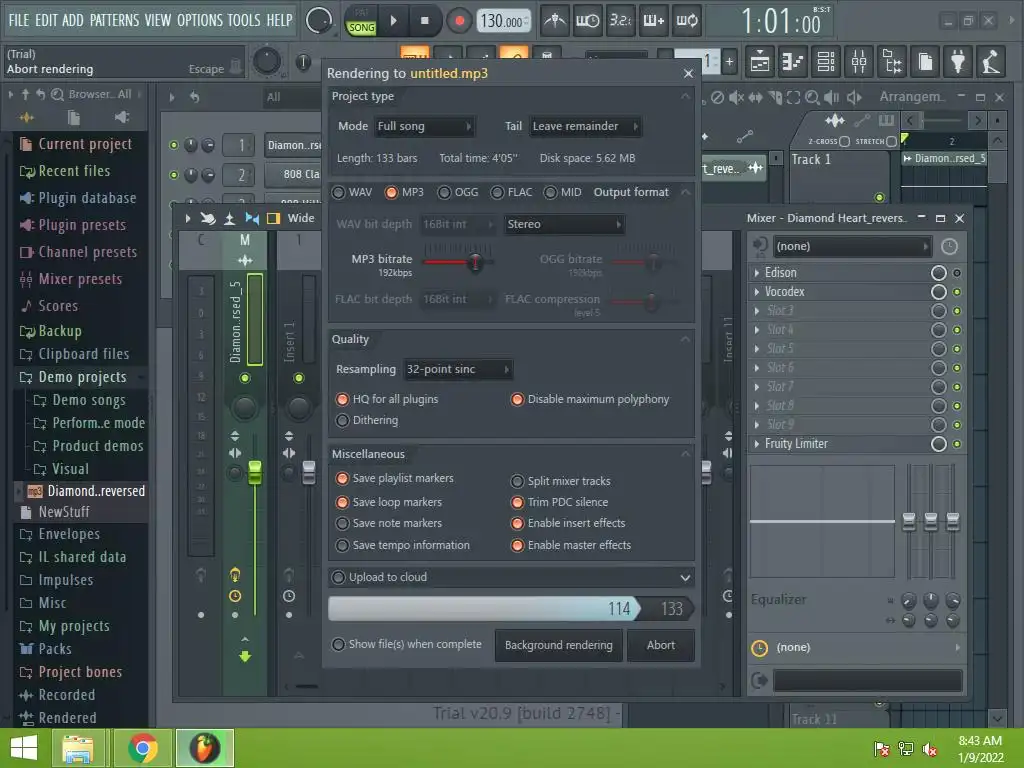Click the Stop button in transport bar
Viewport: 1024px width, 768px height.
click(424, 21)
